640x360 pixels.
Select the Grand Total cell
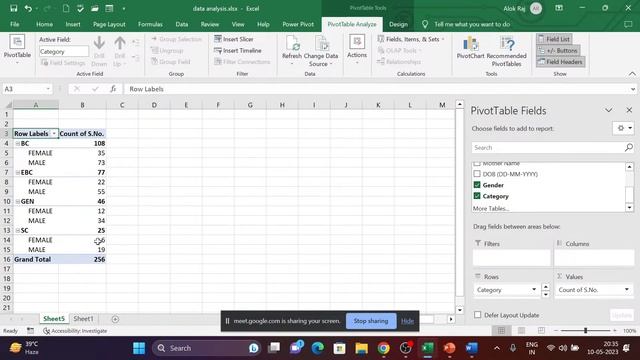pos(36,259)
